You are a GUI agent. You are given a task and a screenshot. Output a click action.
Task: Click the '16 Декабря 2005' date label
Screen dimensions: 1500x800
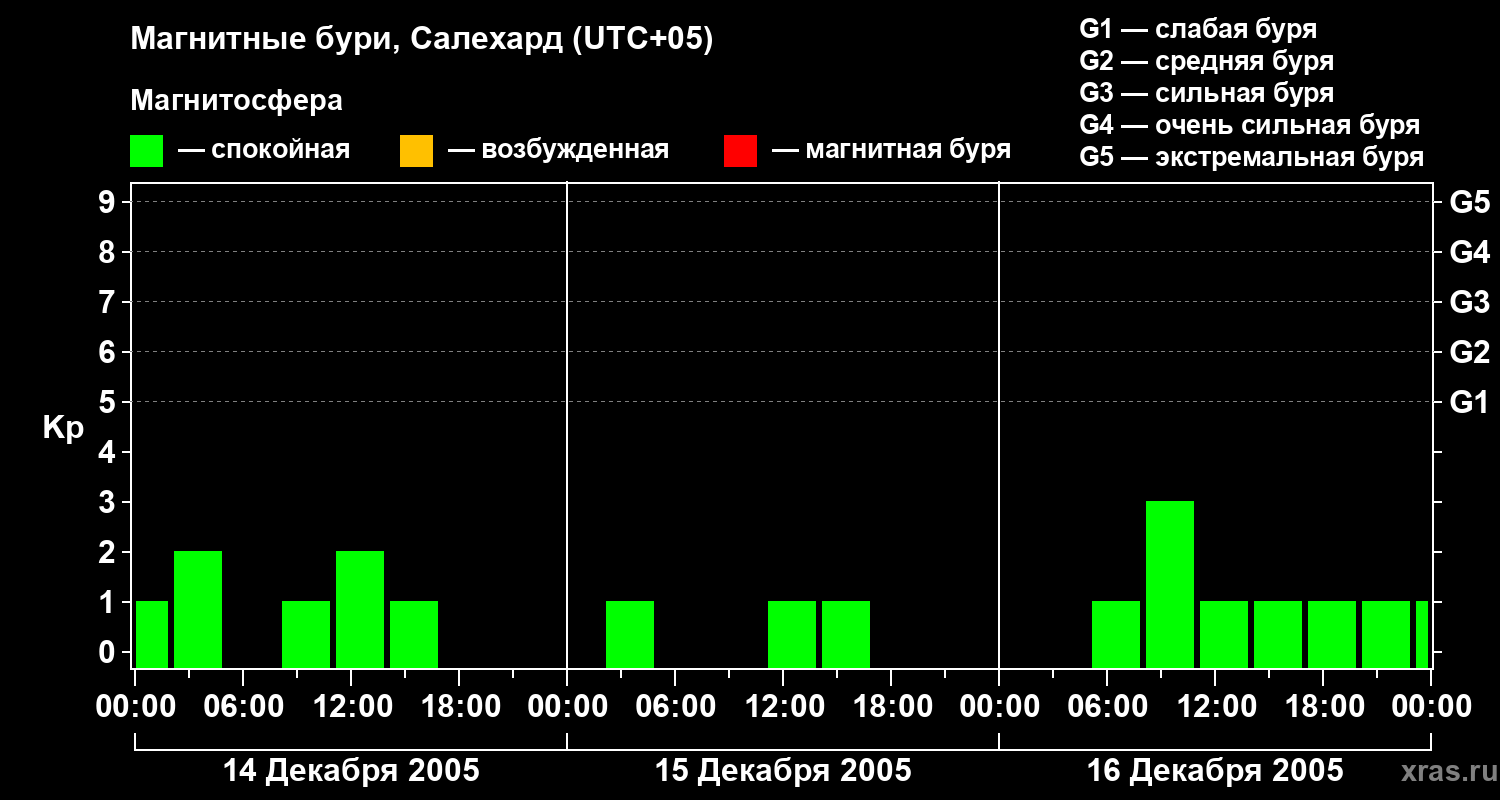1215,771
